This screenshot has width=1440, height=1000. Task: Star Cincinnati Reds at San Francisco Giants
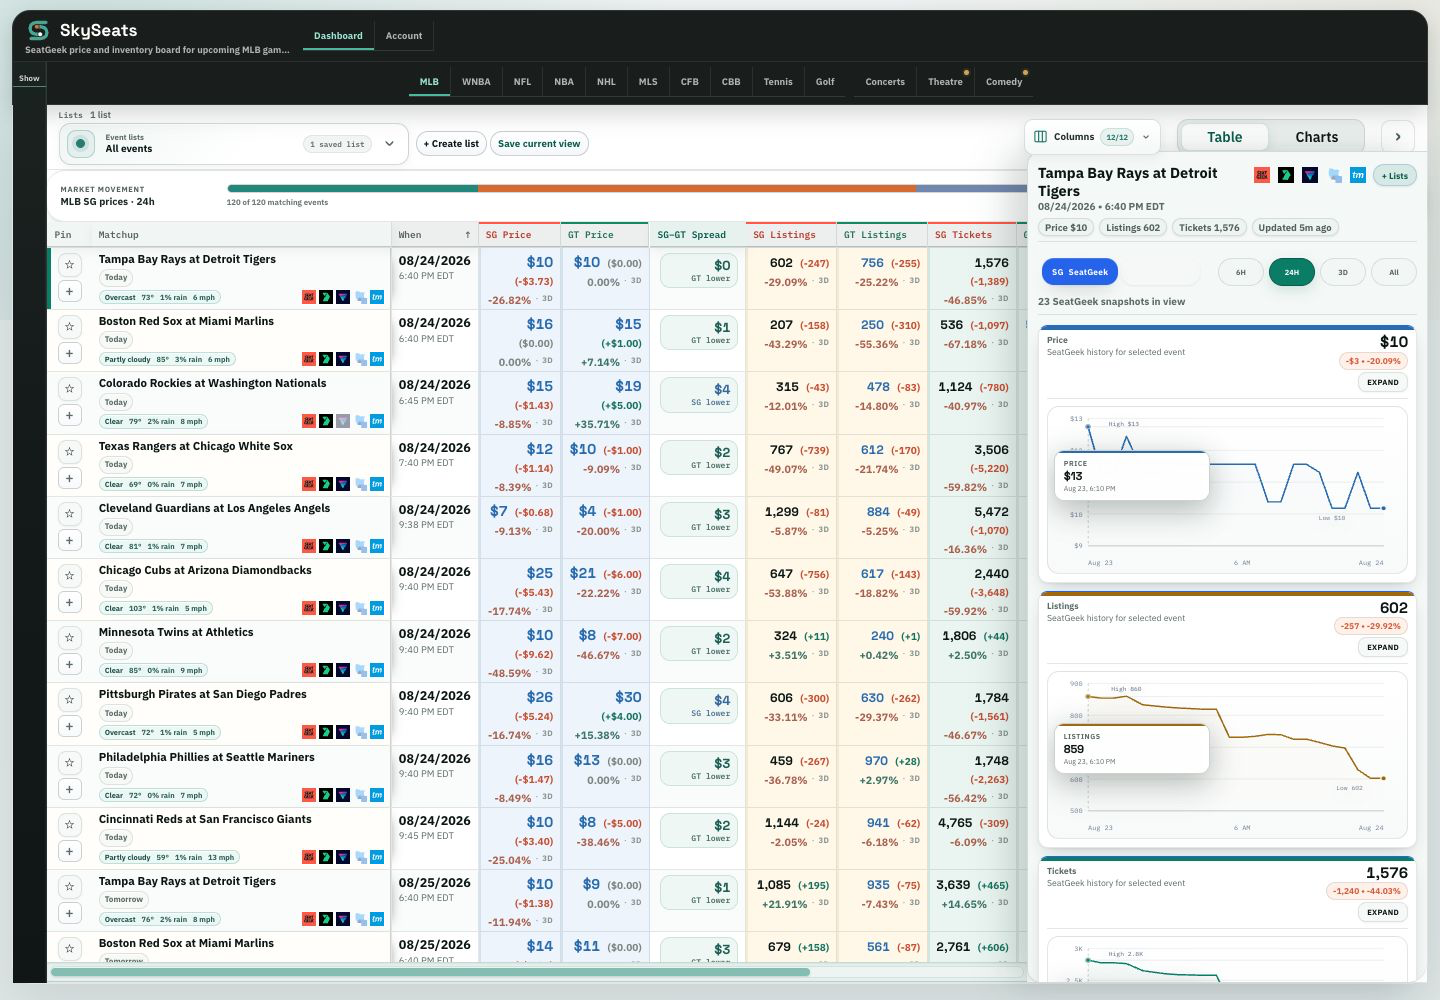tap(69, 824)
